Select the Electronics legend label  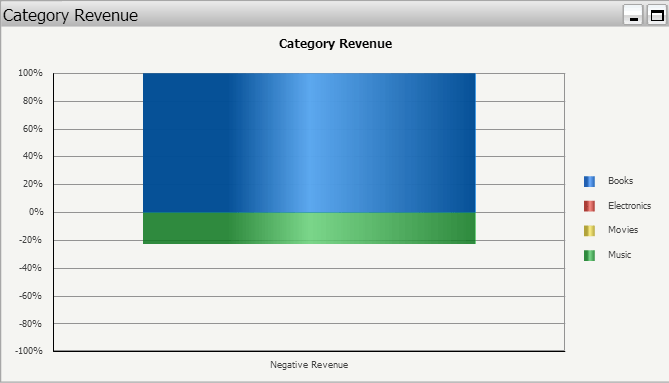pyautogui.click(x=629, y=206)
